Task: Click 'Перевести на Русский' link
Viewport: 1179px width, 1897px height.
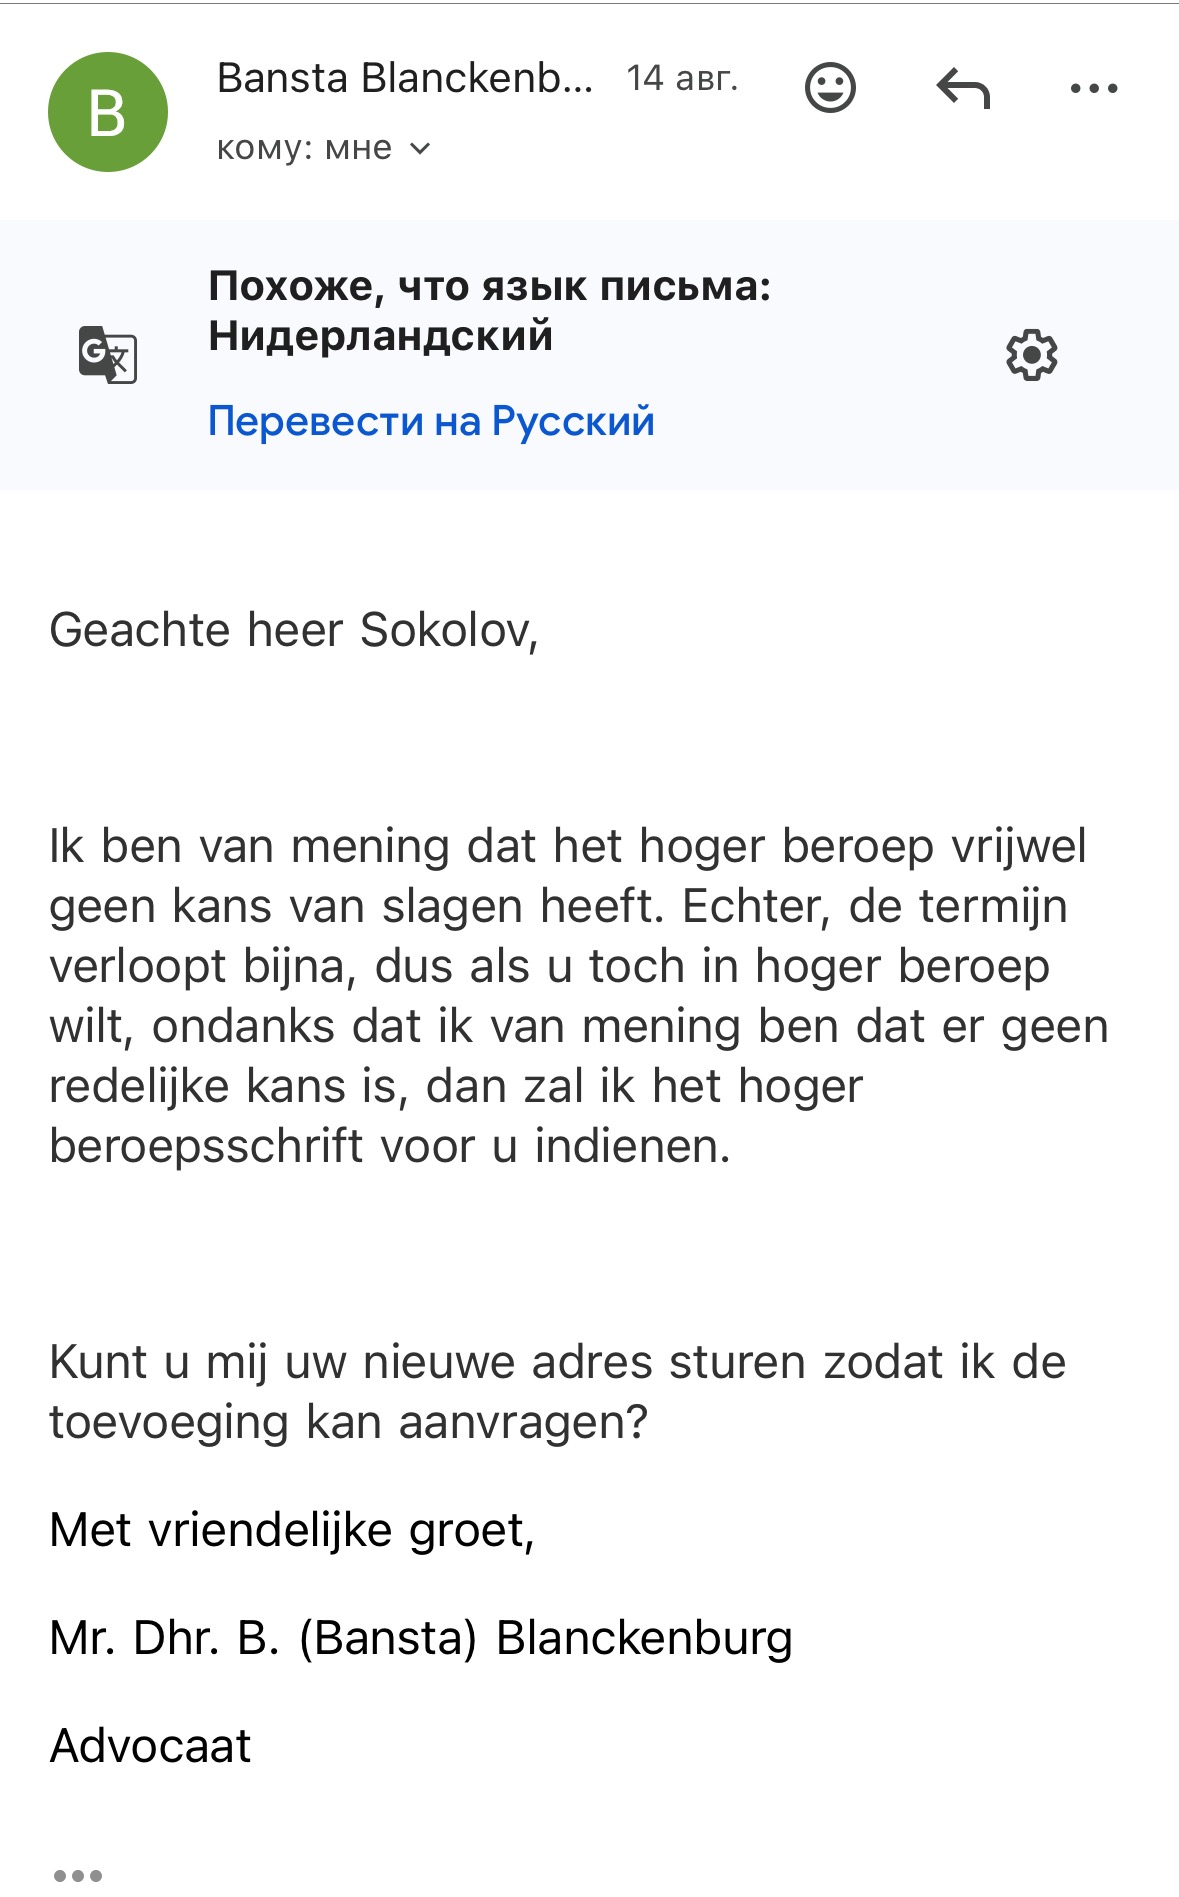Action: (x=431, y=421)
